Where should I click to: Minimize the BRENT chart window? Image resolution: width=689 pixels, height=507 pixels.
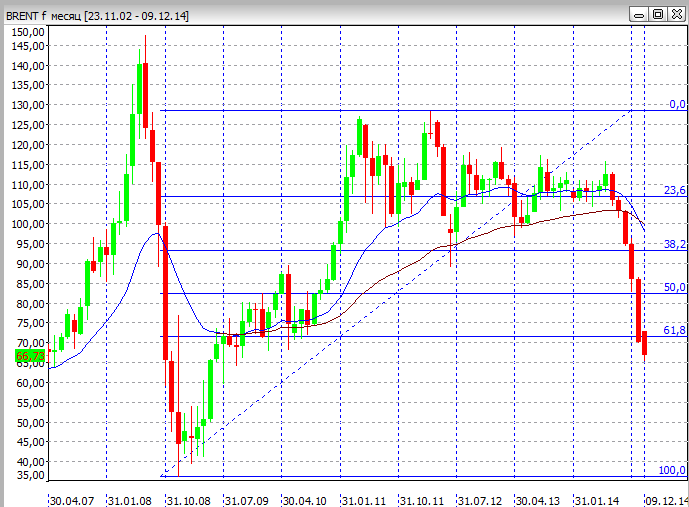pyautogui.click(x=641, y=14)
